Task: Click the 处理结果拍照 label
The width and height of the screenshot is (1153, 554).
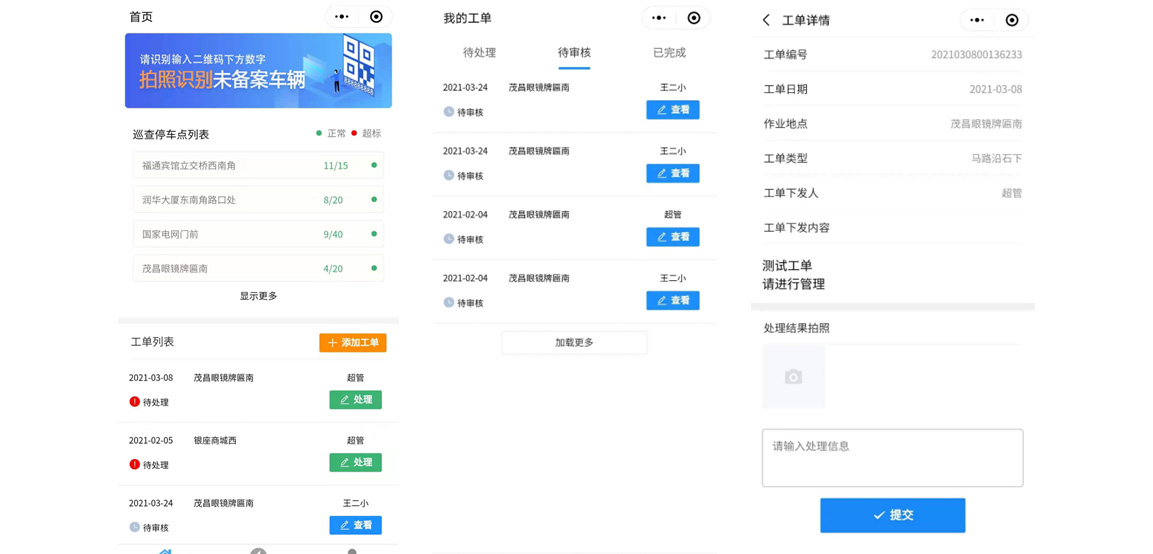Action: tap(796, 328)
